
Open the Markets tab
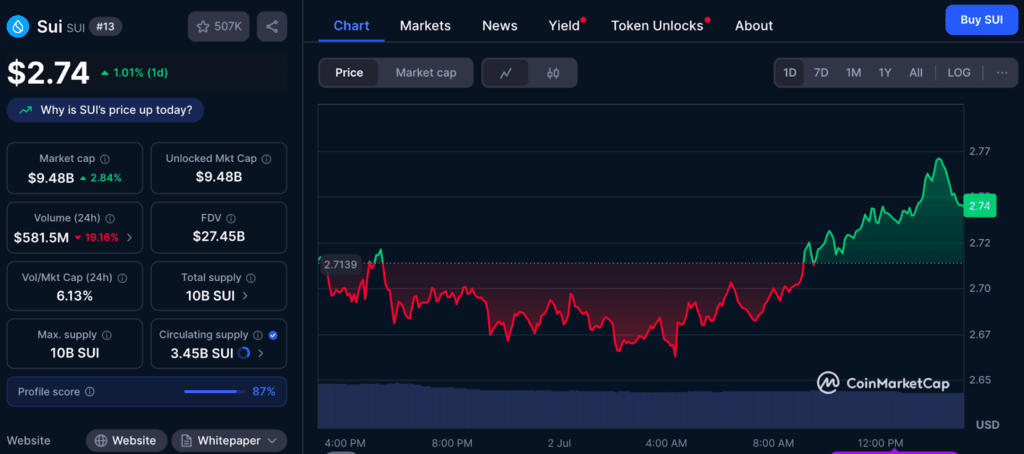point(425,25)
